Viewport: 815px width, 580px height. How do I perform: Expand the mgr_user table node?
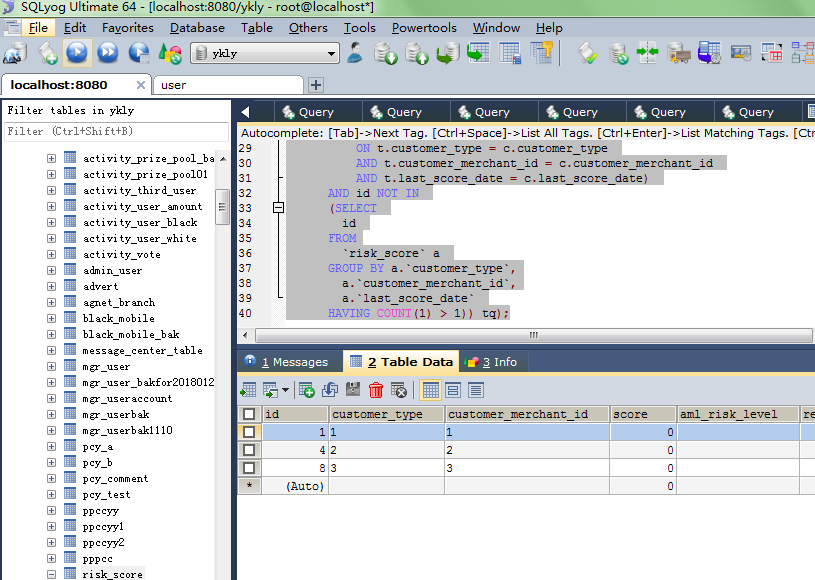click(x=51, y=366)
